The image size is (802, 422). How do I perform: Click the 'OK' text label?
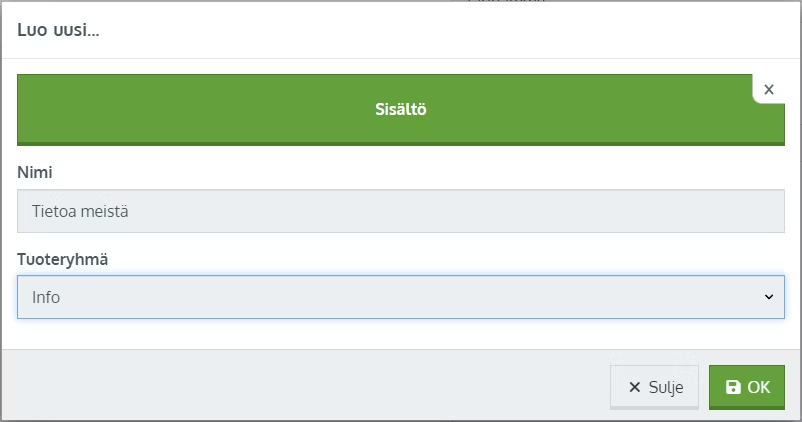pos(759,387)
